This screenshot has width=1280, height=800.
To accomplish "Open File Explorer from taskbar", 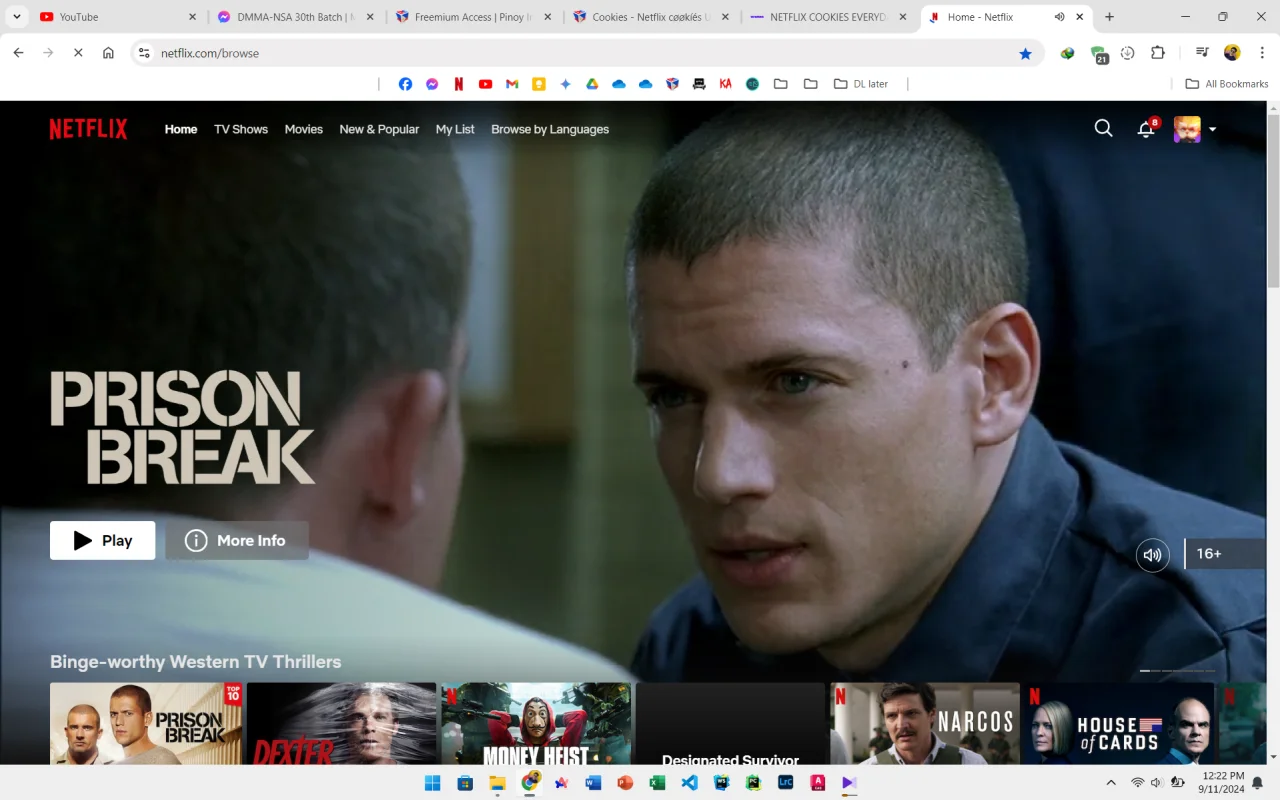I will tap(497, 783).
